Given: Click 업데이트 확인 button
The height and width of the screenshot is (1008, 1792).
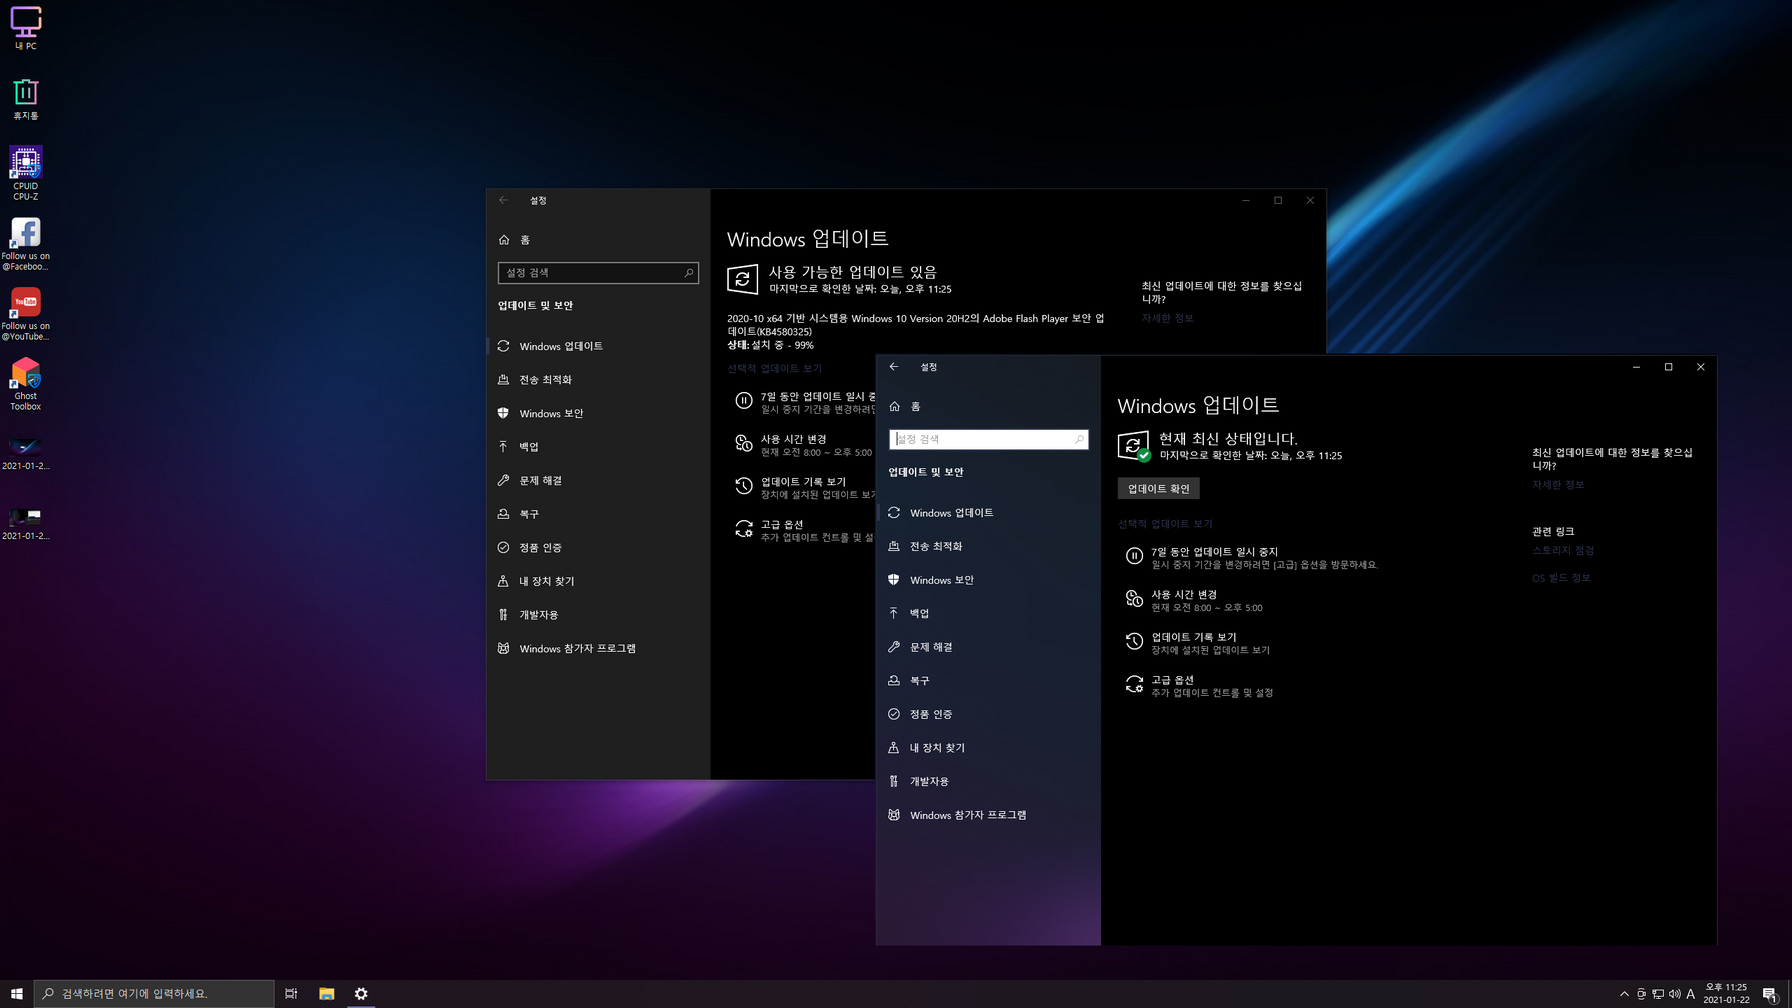Looking at the screenshot, I should [x=1158, y=489].
